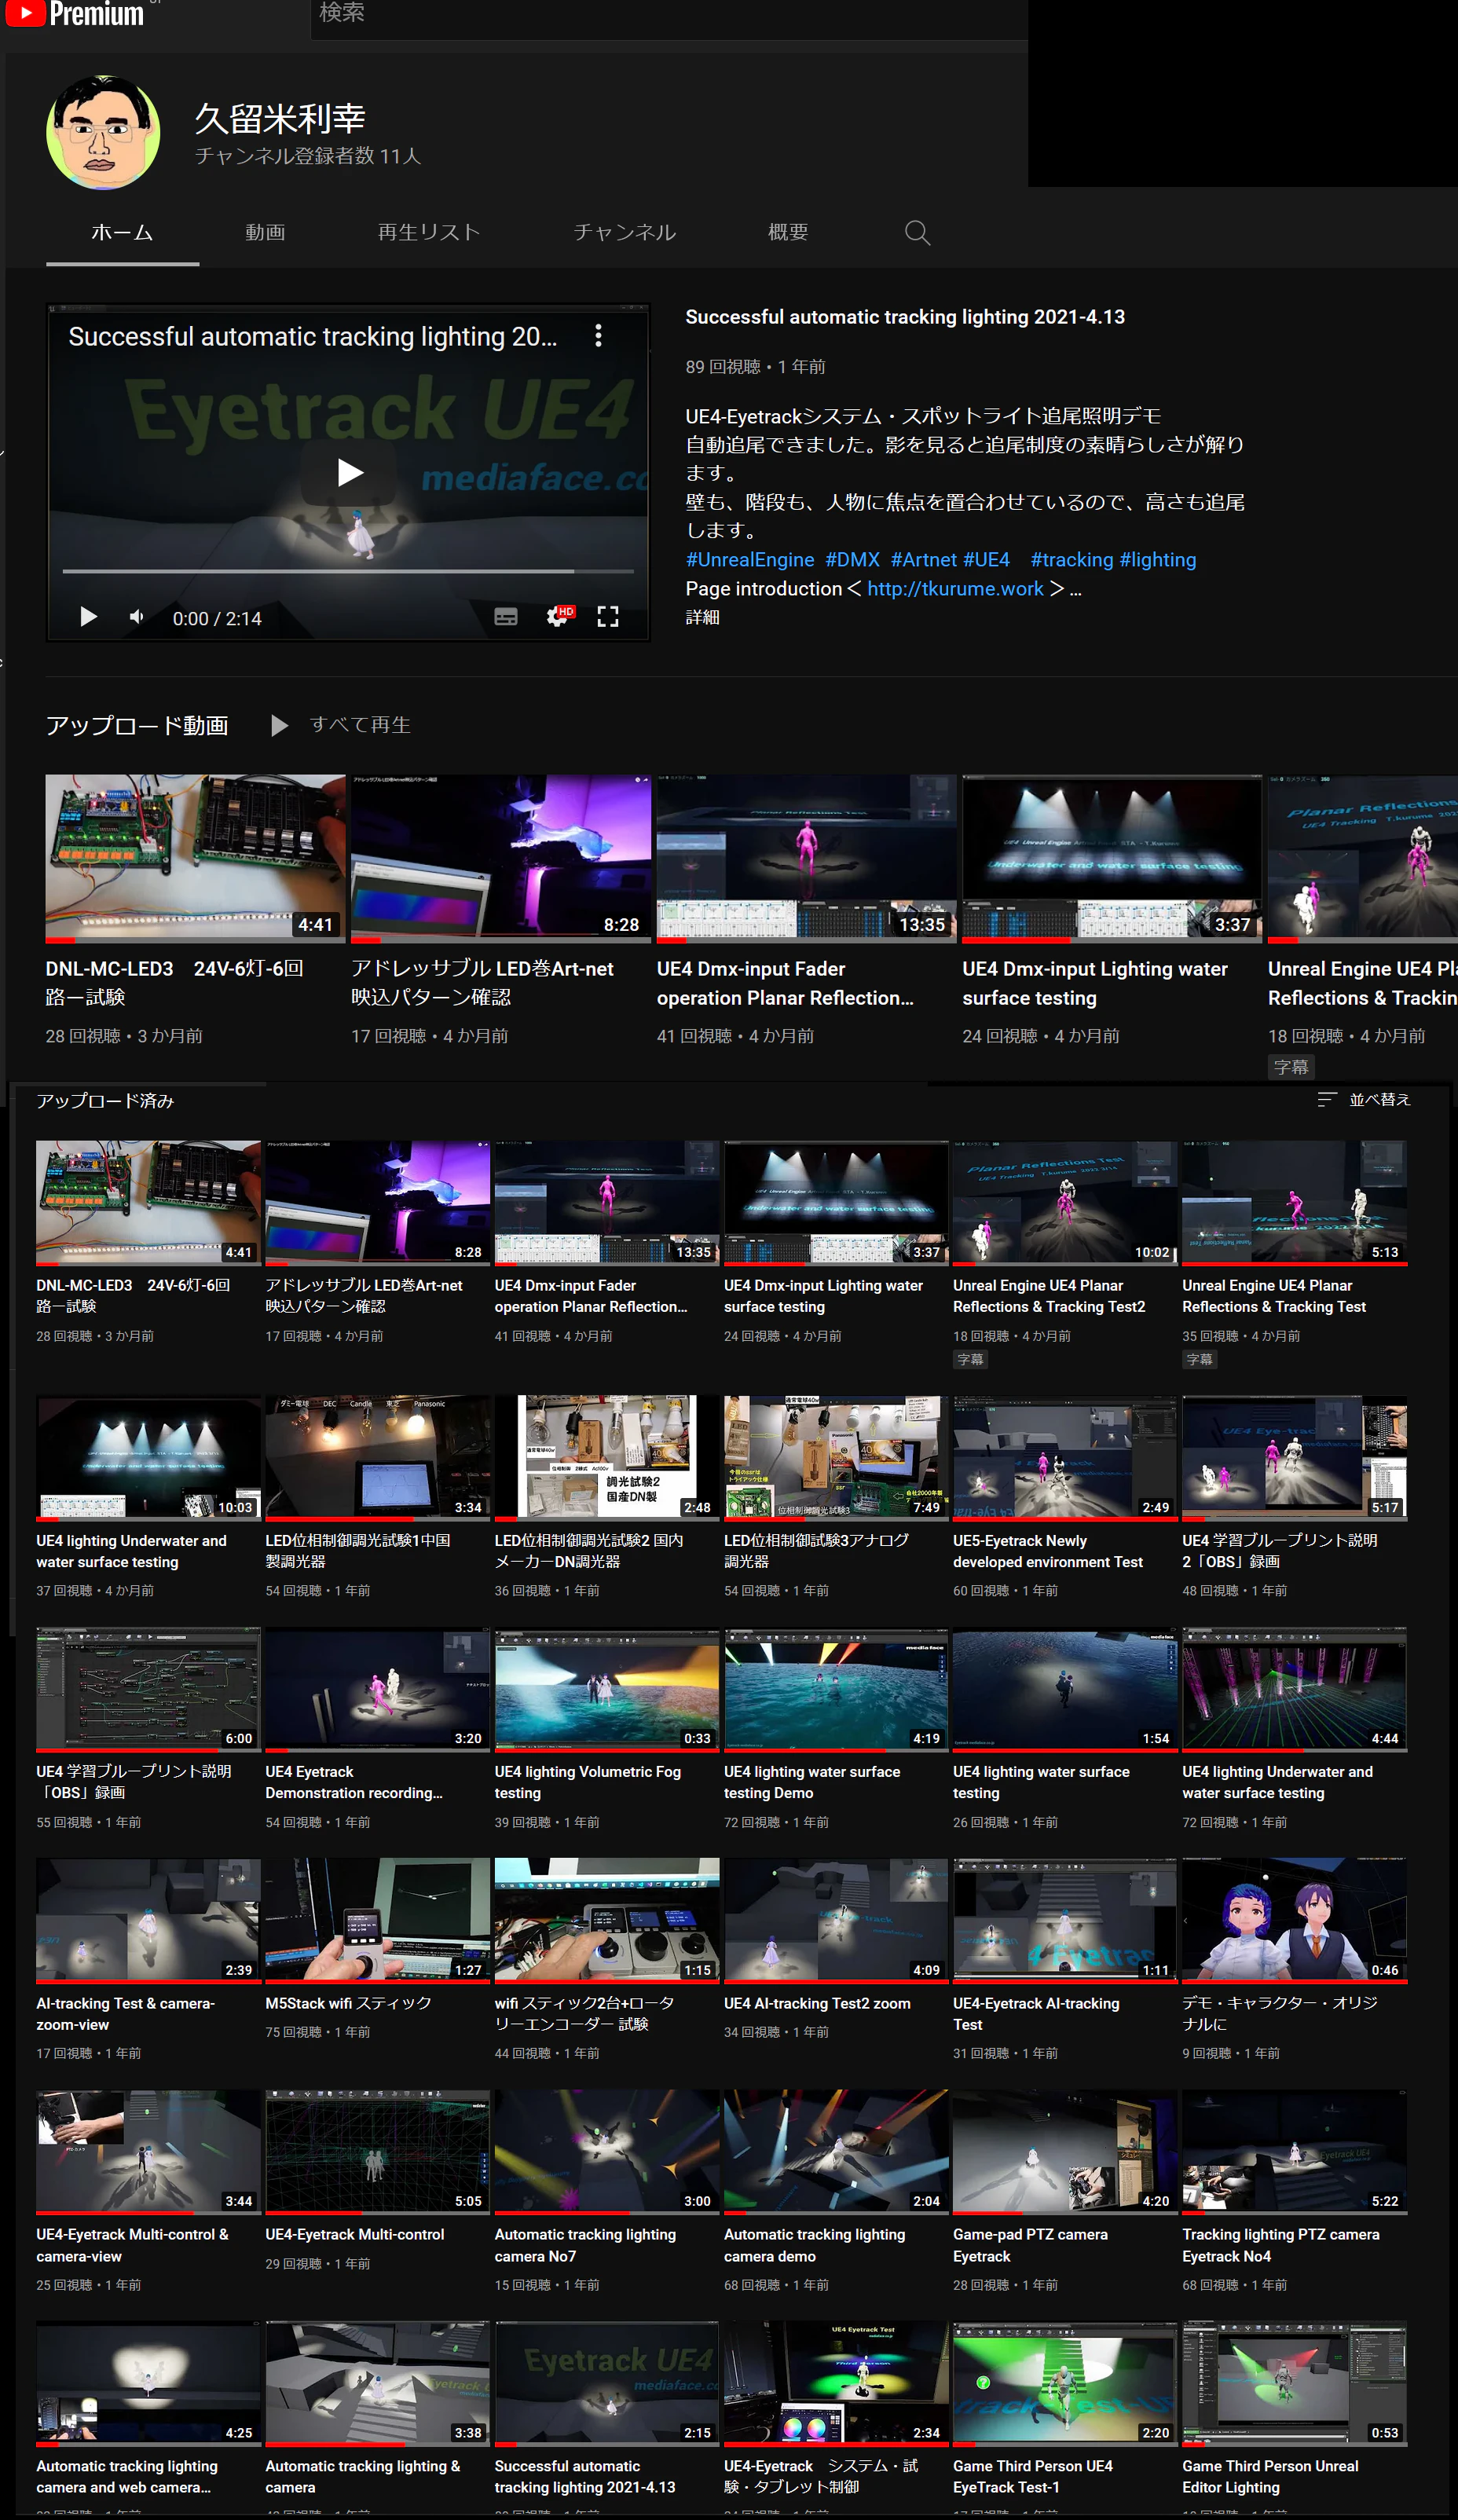Click the channel search magnifier icon
Screen dimensions: 1458x2520
click(917, 233)
